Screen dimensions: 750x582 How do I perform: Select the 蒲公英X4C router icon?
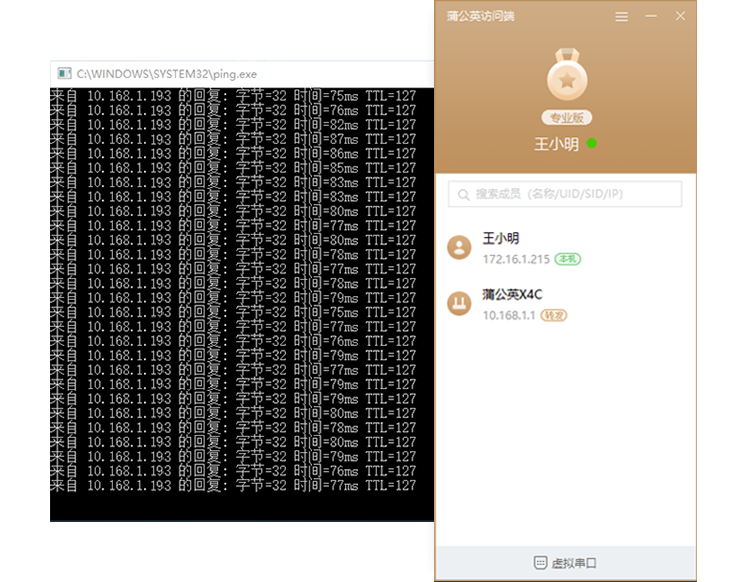[x=459, y=304]
